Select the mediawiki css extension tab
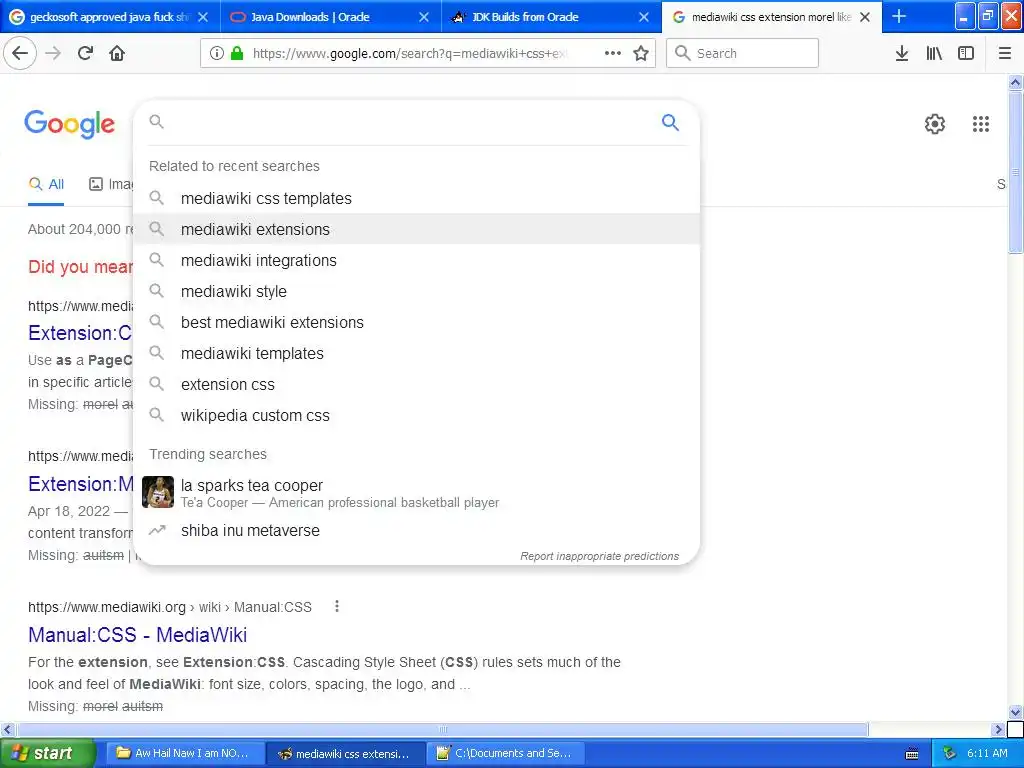The image size is (1024, 768). [x=771, y=17]
